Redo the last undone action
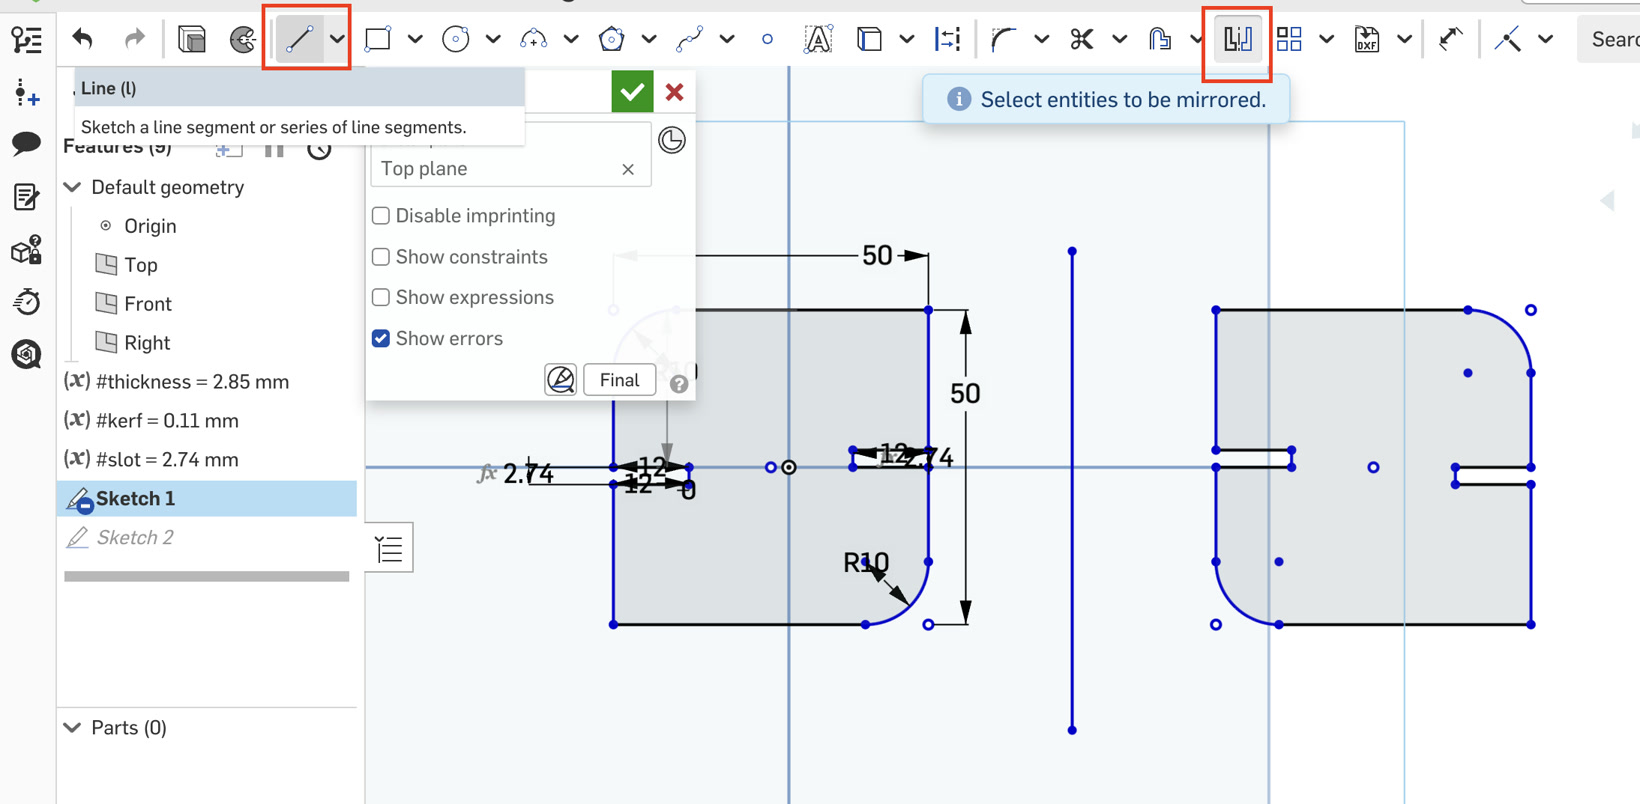 tap(134, 39)
